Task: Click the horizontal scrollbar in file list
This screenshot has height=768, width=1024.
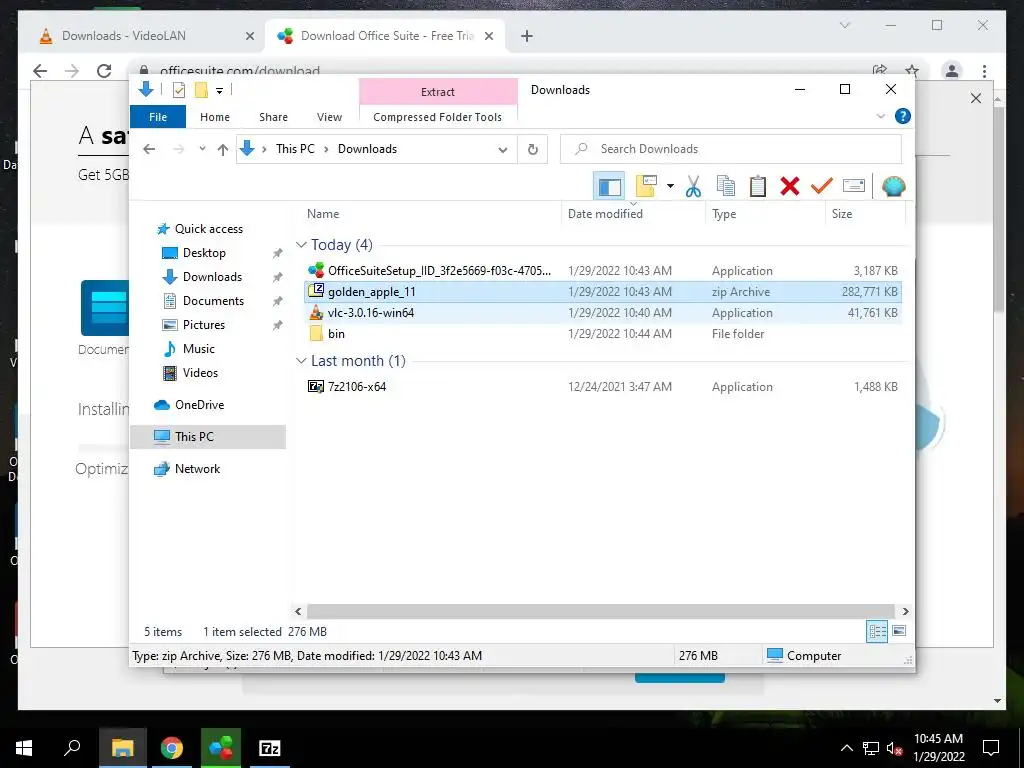Action: coord(601,611)
